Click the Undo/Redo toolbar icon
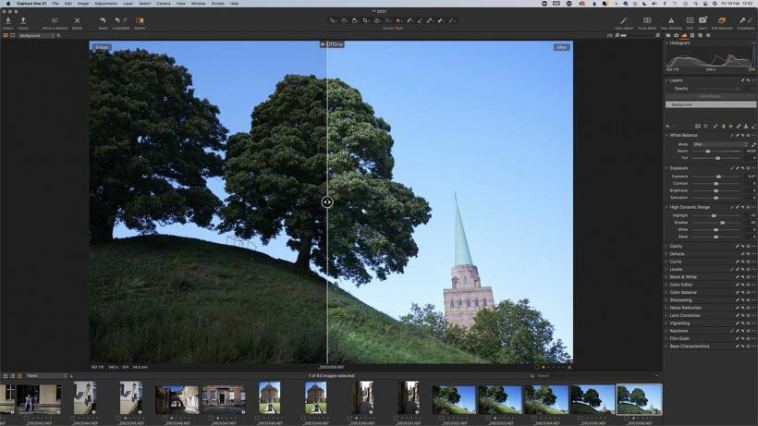Image resolution: width=758 pixels, height=426 pixels. [x=121, y=21]
